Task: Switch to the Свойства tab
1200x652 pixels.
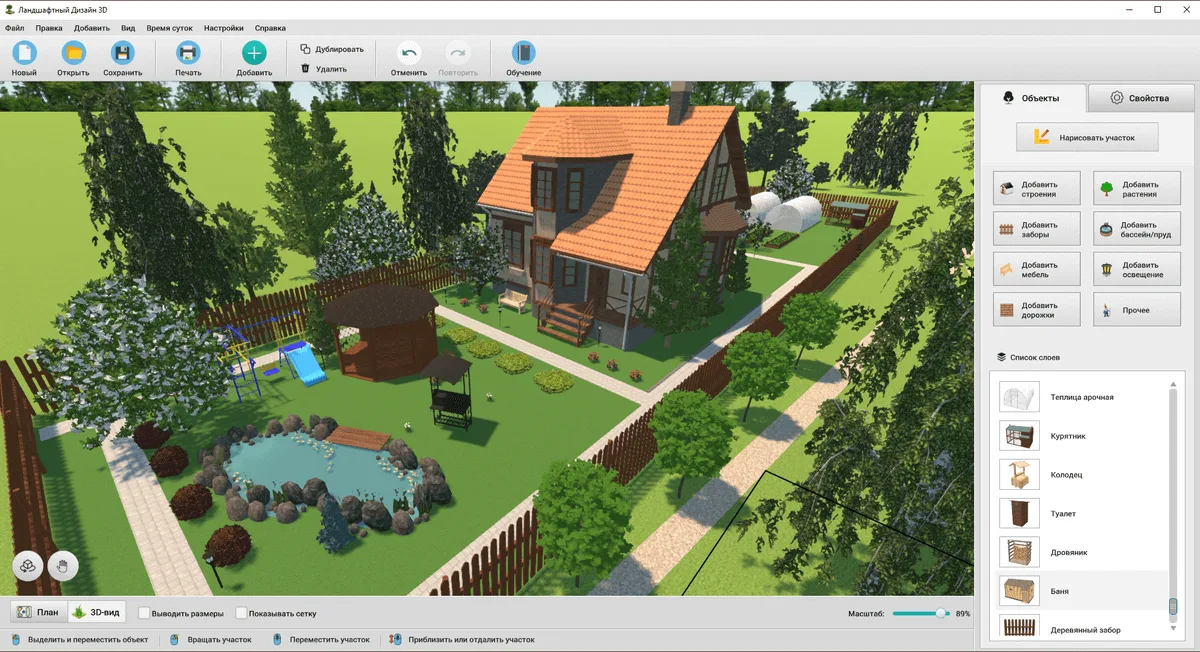Action: (x=1140, y=98)
